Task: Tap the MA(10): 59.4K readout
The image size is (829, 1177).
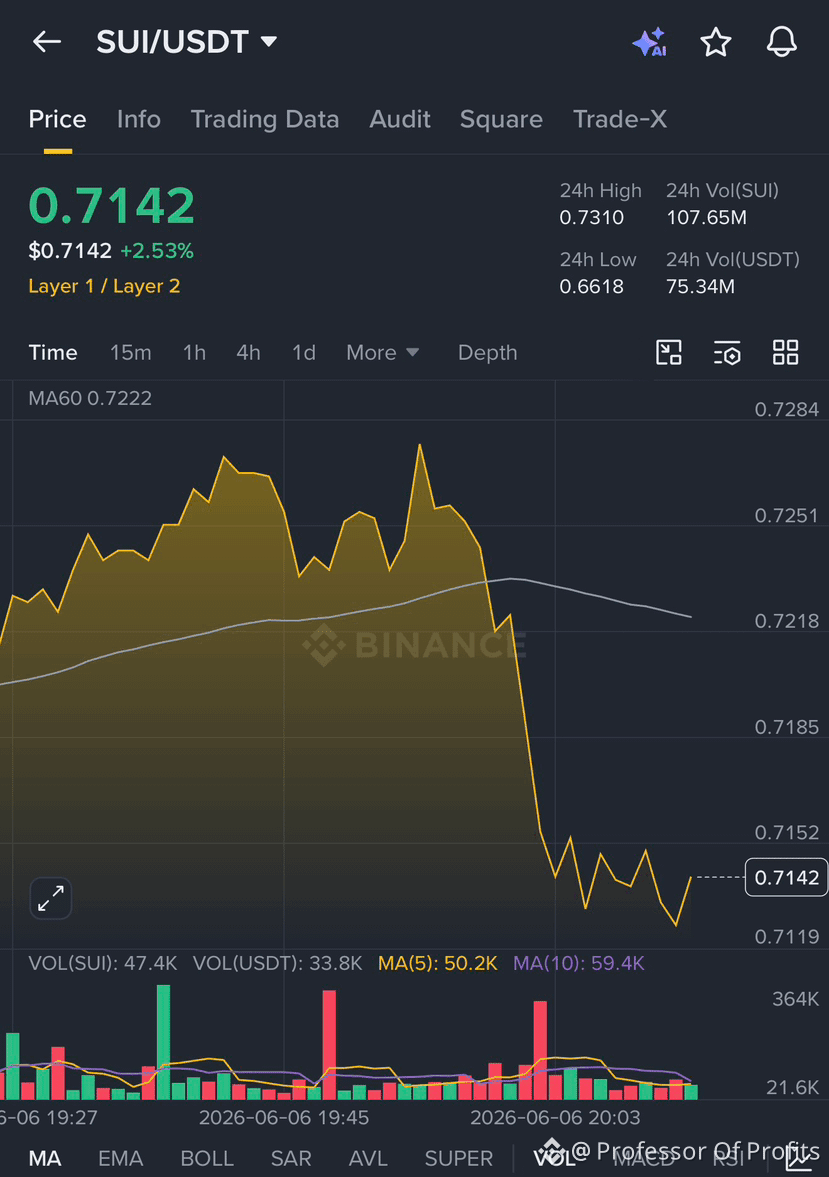Action: (x=578, y=963)
